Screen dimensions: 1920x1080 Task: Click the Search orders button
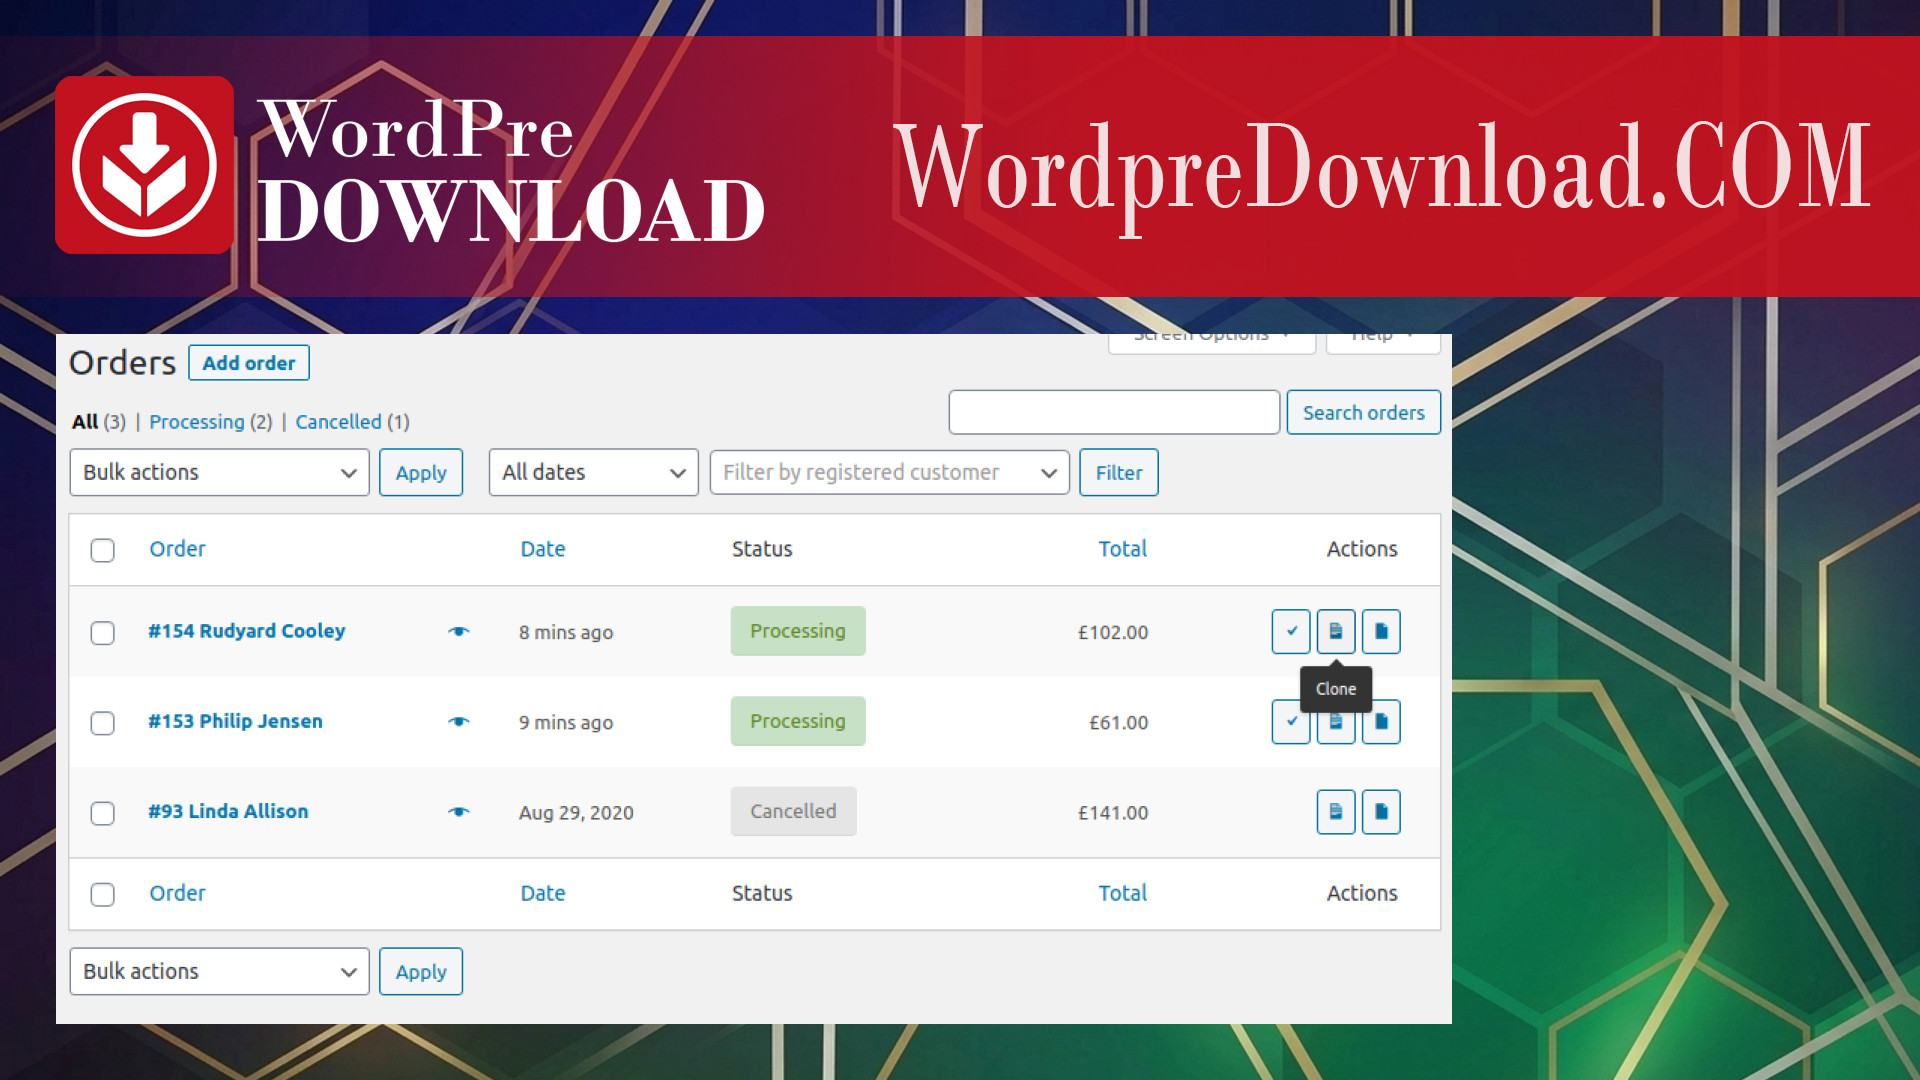tap(1363, 412)
